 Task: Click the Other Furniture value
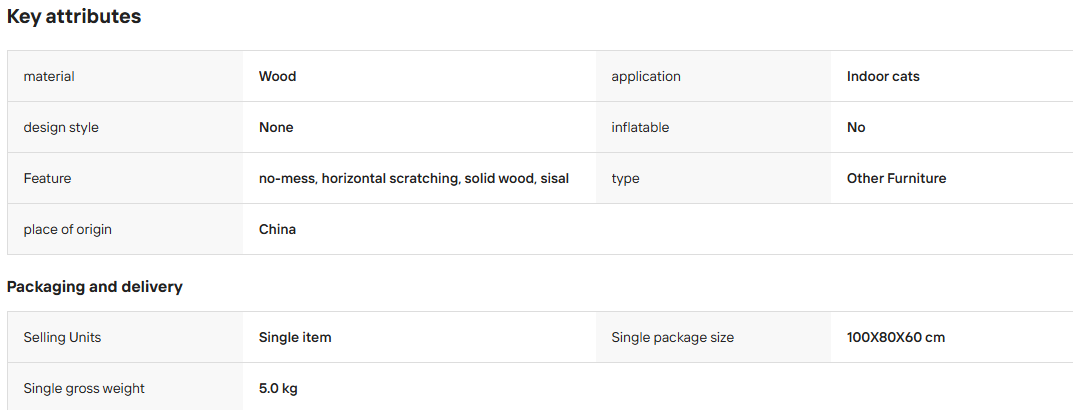(896, 179)
